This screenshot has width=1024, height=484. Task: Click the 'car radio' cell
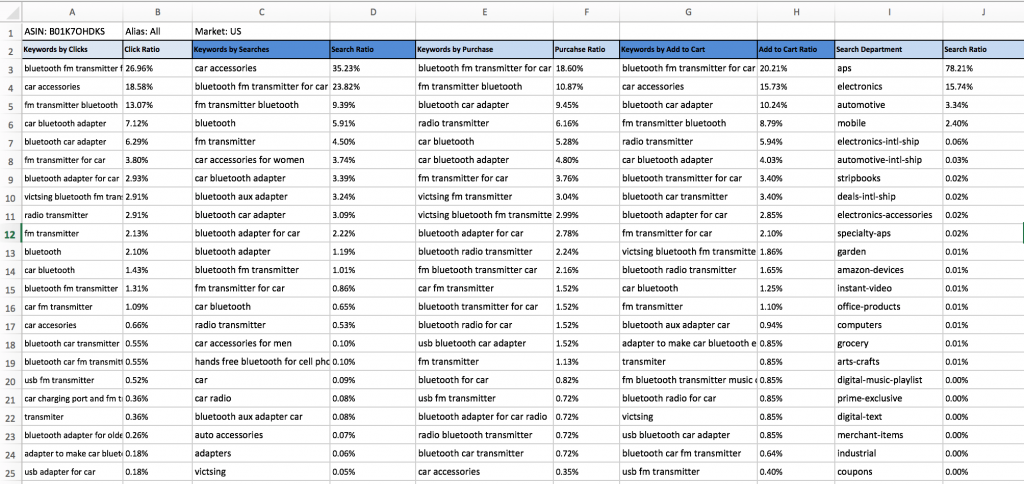coord(261,398)
